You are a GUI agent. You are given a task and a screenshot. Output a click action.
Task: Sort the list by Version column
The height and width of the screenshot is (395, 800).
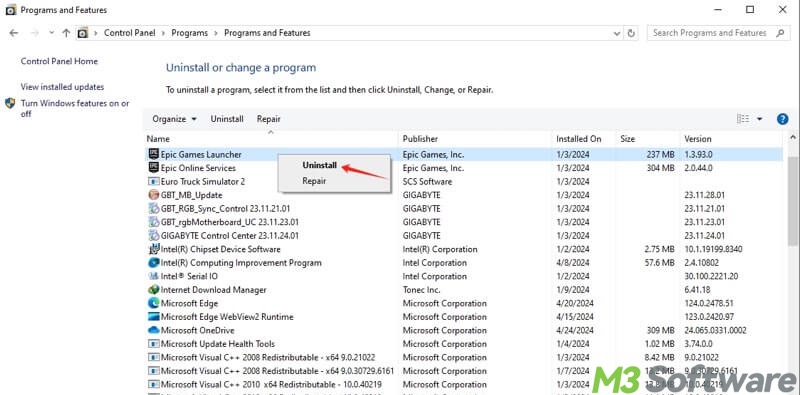[x=732, y=139]
